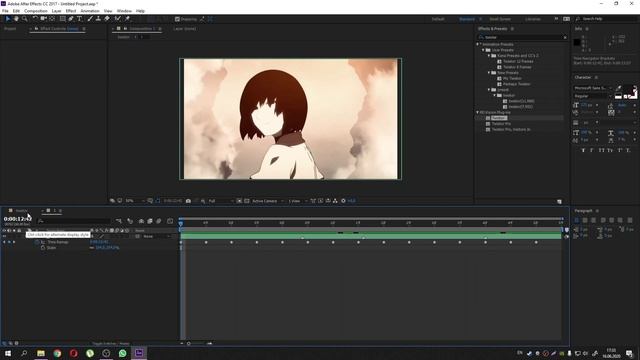This screenshot has width=640, height=360.
Task: Click the timeline layer search field
Action: tap(73, 221)
